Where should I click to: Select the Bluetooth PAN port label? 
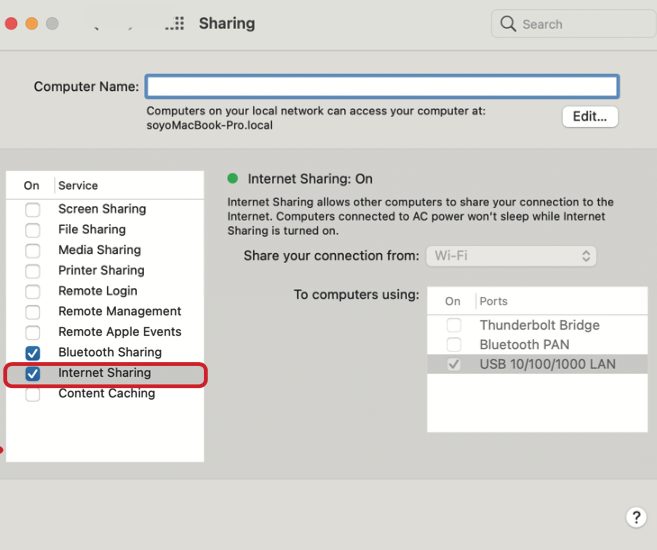524,345
